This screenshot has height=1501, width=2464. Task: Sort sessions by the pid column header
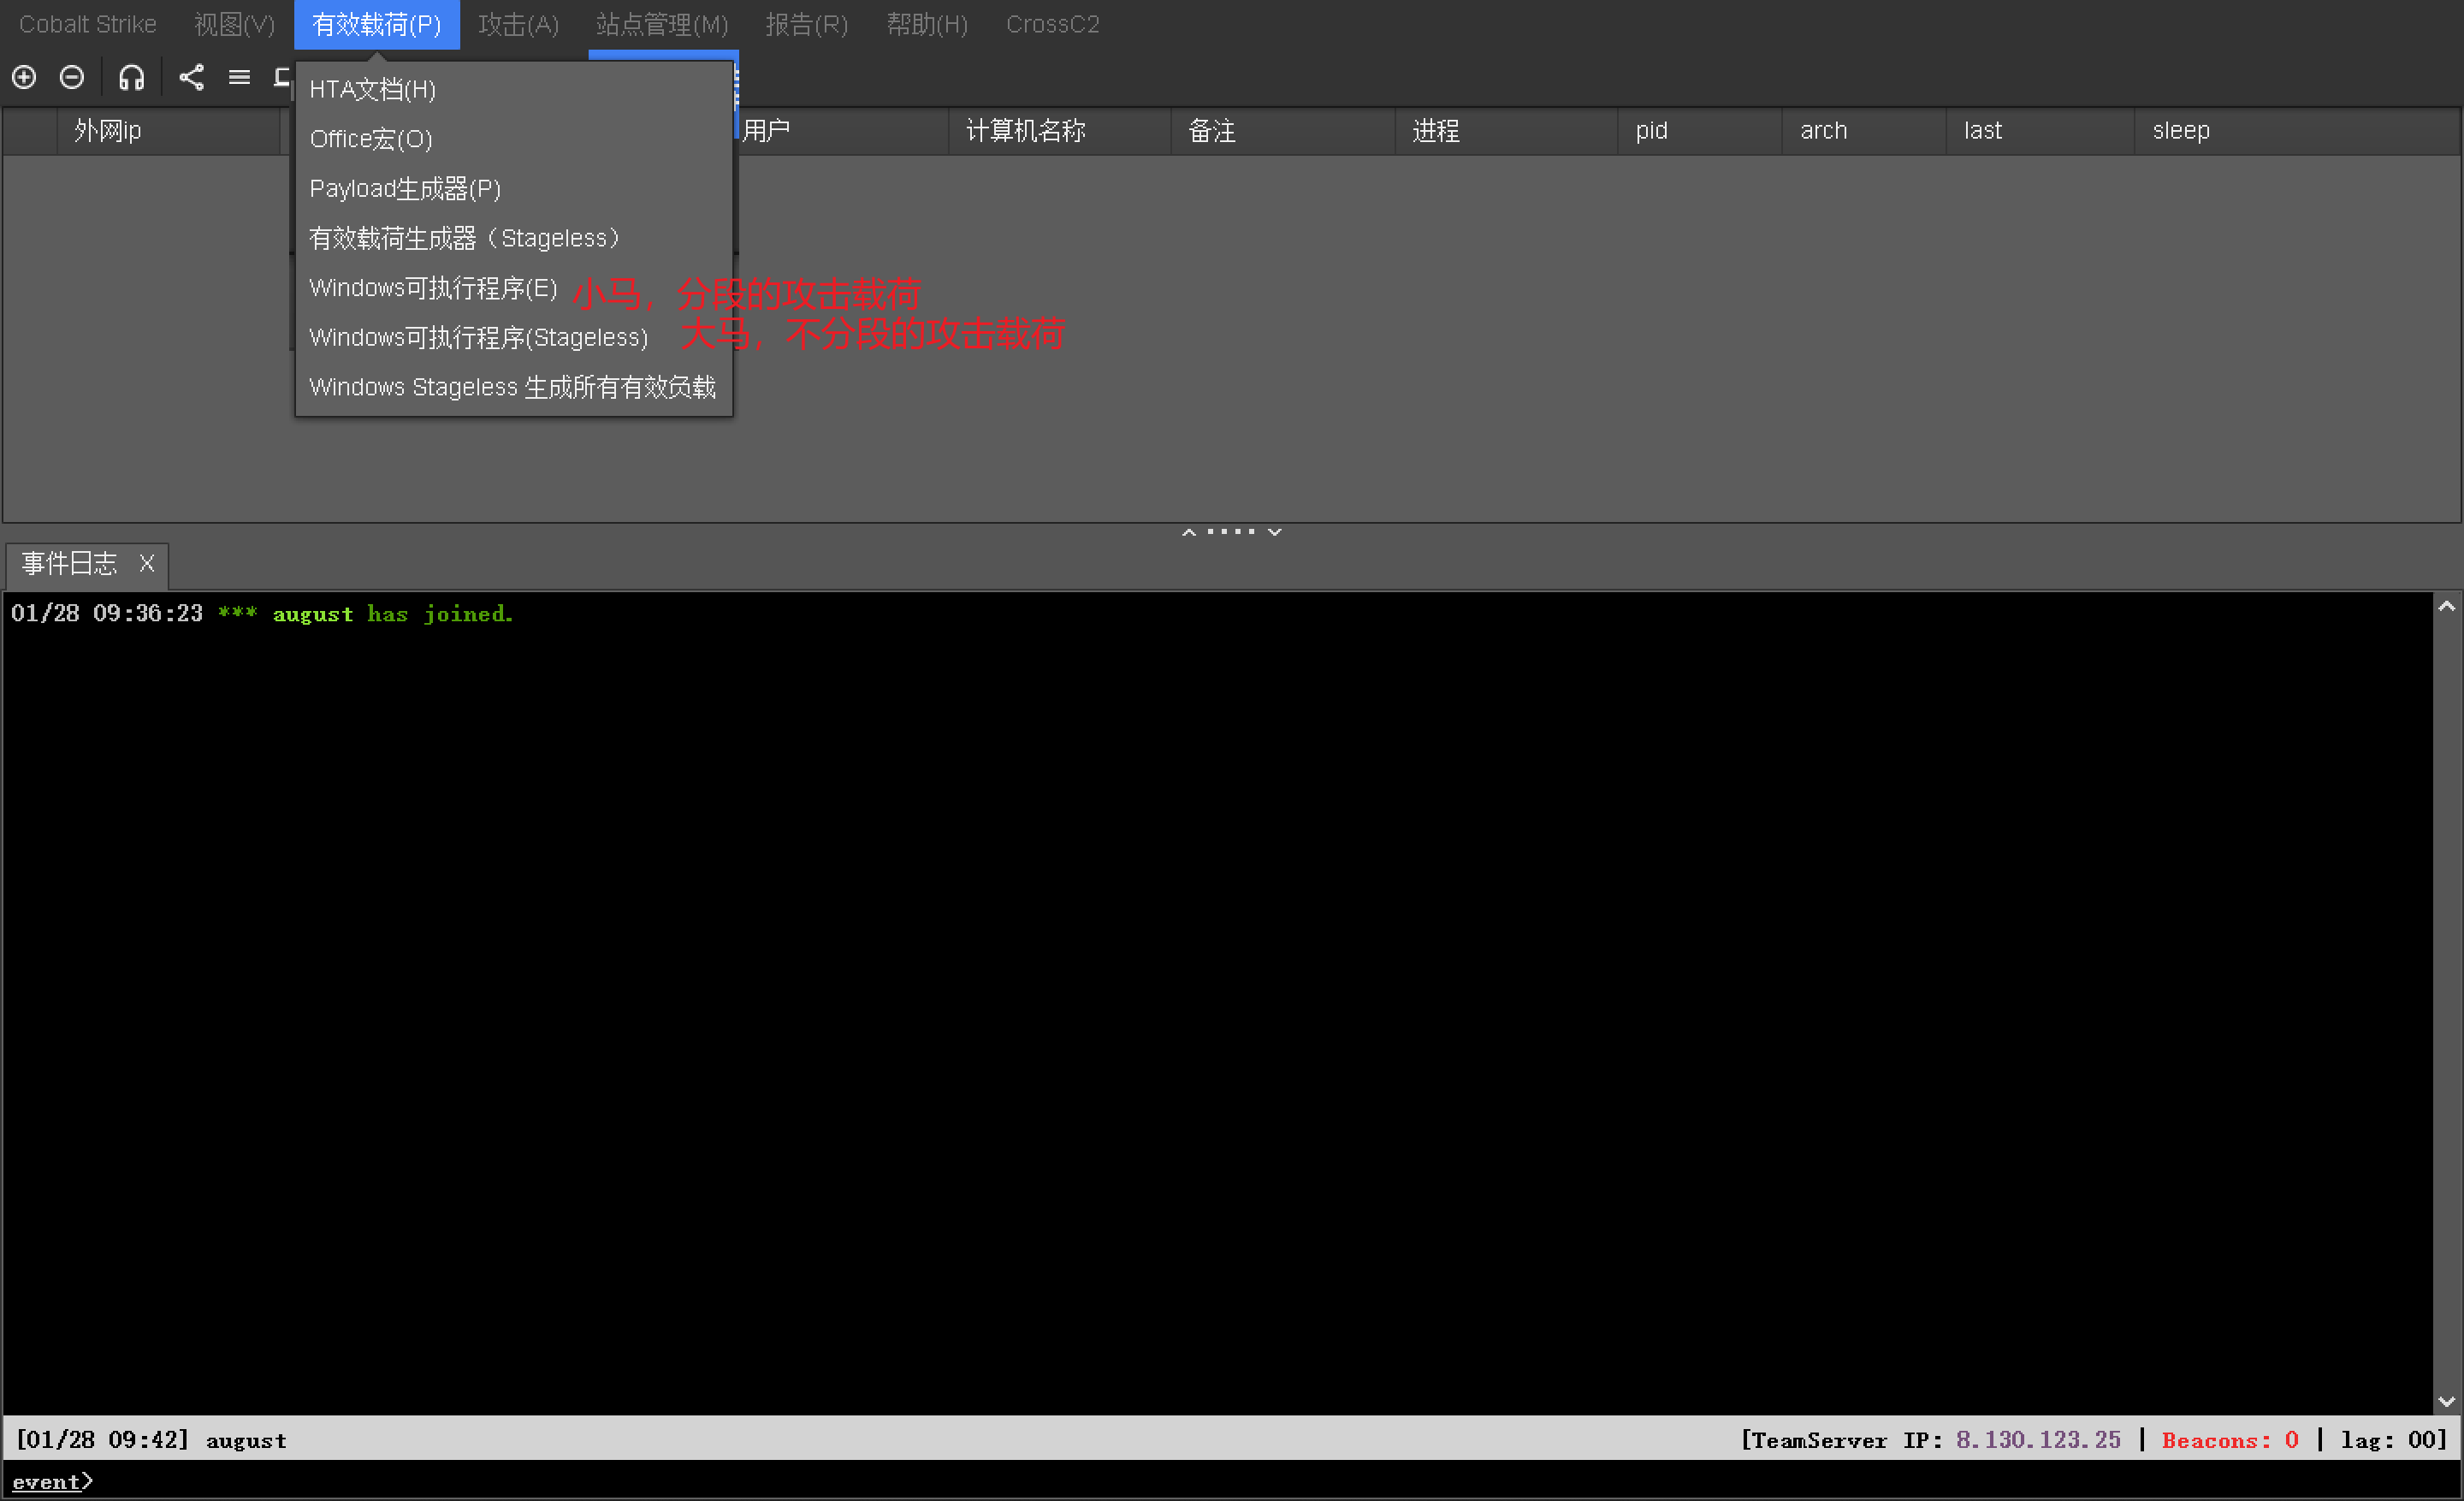click(x=1651, y=131)
